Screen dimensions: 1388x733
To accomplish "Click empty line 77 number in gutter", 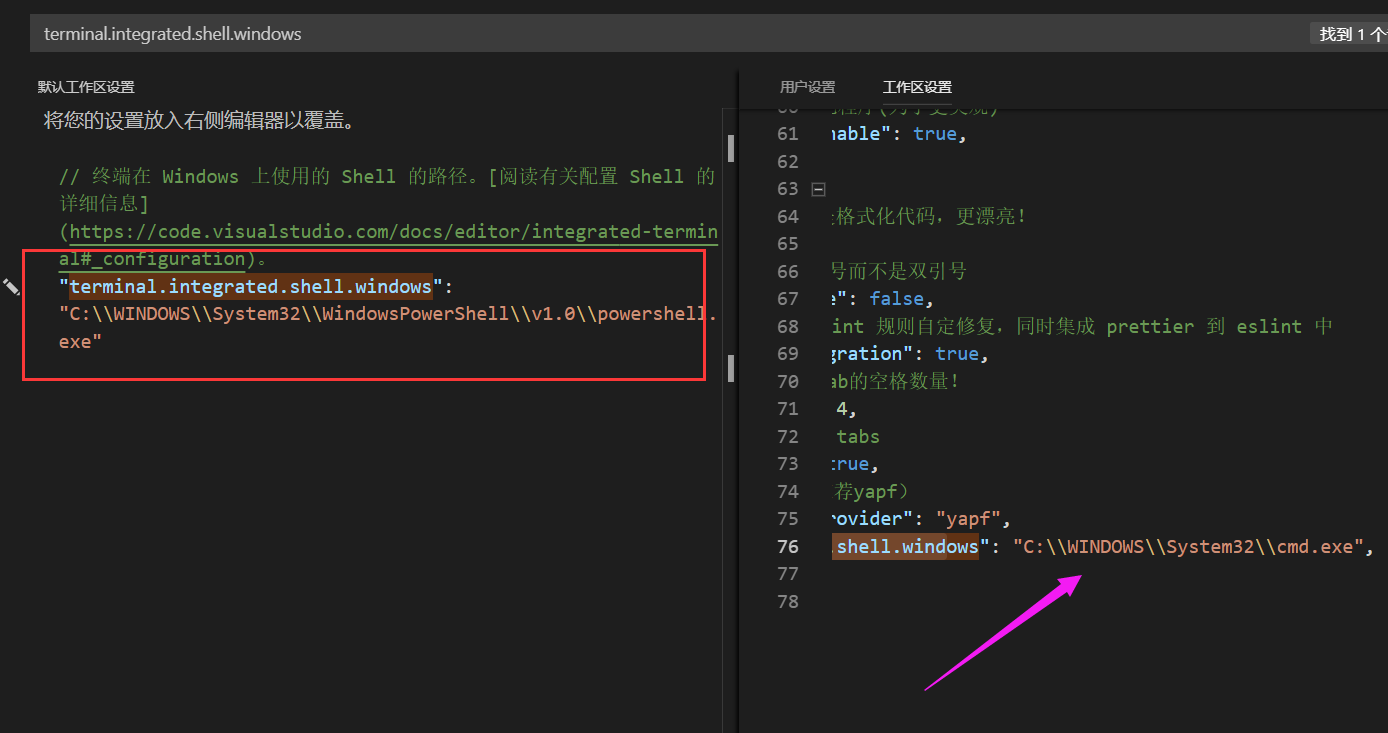I will tap(787, 573).
